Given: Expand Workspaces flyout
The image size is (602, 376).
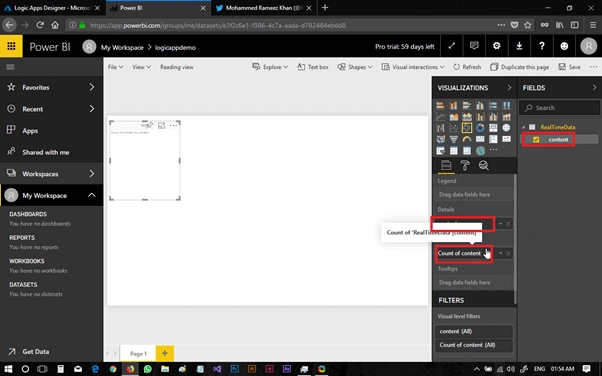Looking at the screenshot, I should (x=92, y=174).
